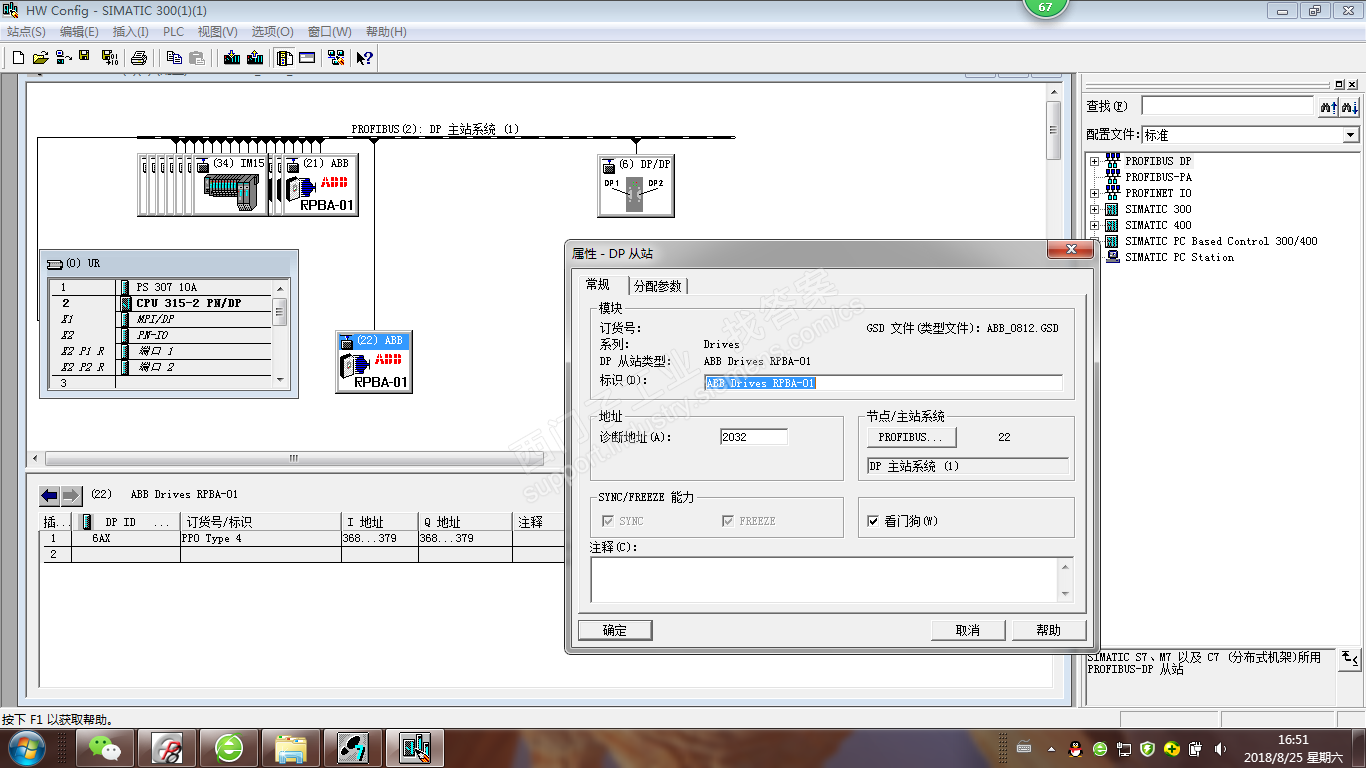This screenshot has height=768, width=1366.
Task: Select the PROFIBUS-PA catalog item
Action: (x=1159, y=177)
